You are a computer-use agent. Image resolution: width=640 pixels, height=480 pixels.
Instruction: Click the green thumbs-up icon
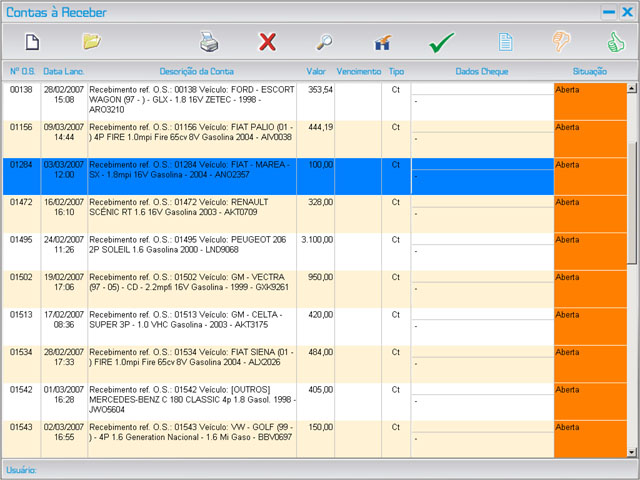tap(615, 42)
